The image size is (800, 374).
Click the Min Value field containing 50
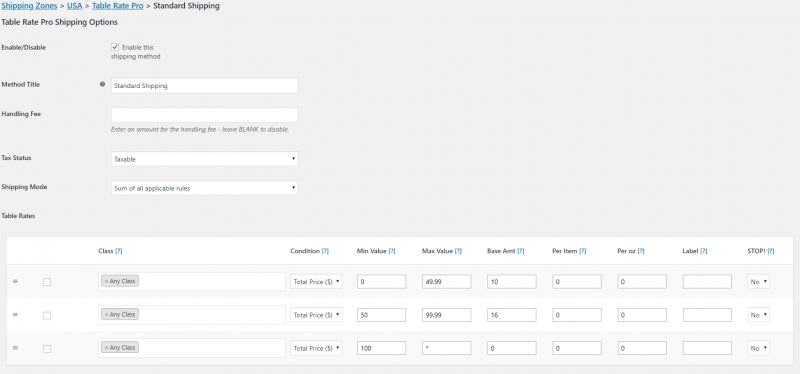click(x=381, y=315)
